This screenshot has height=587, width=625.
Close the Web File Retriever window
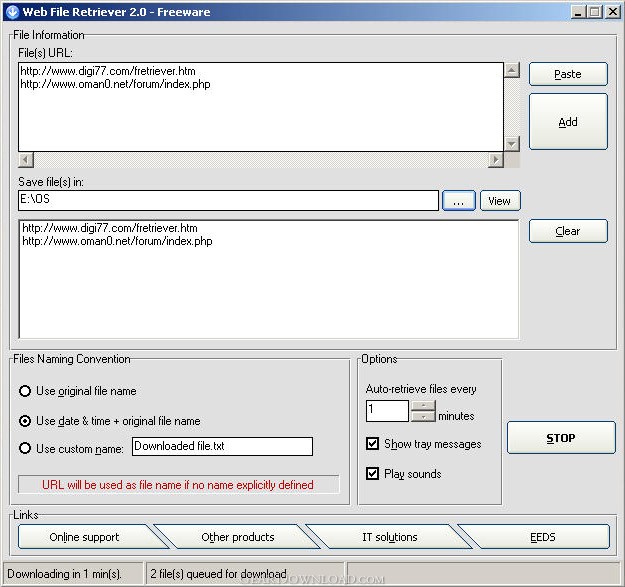pos(612,12)
